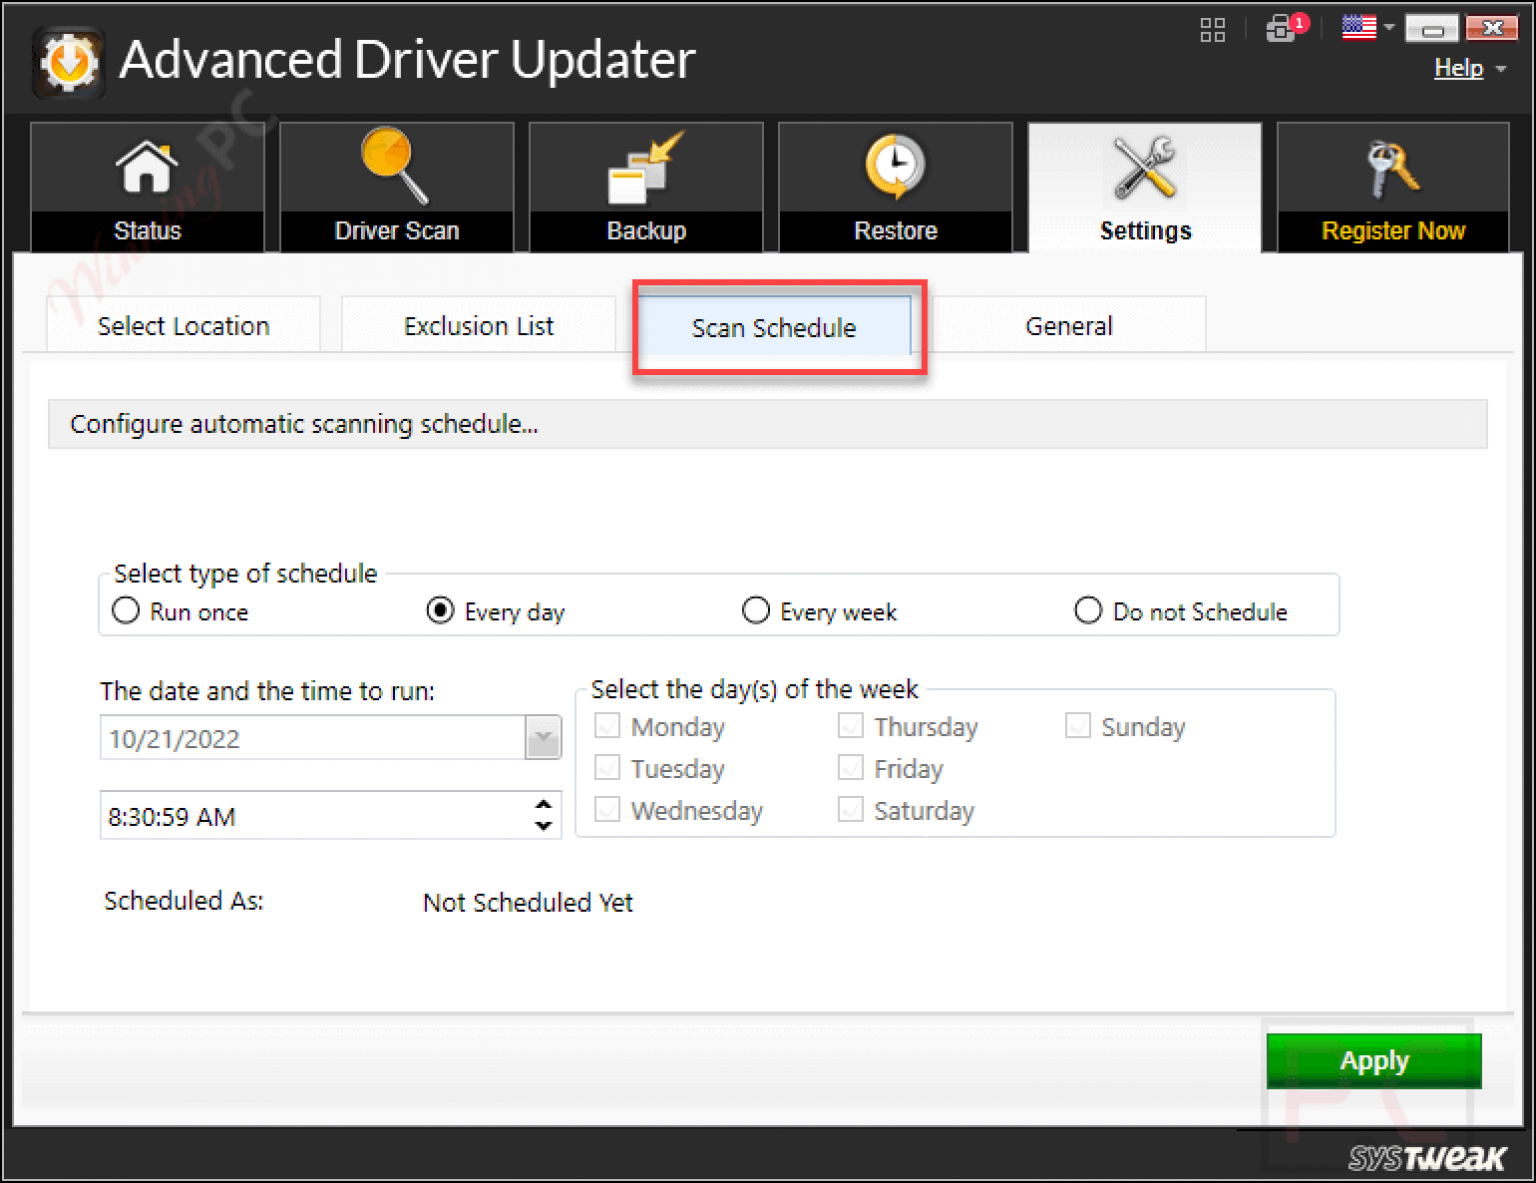The height and width of the screenshot is (1183, 1536).
Task: Close the Advanced Driver Updater window
Action: pos(1492,28)
